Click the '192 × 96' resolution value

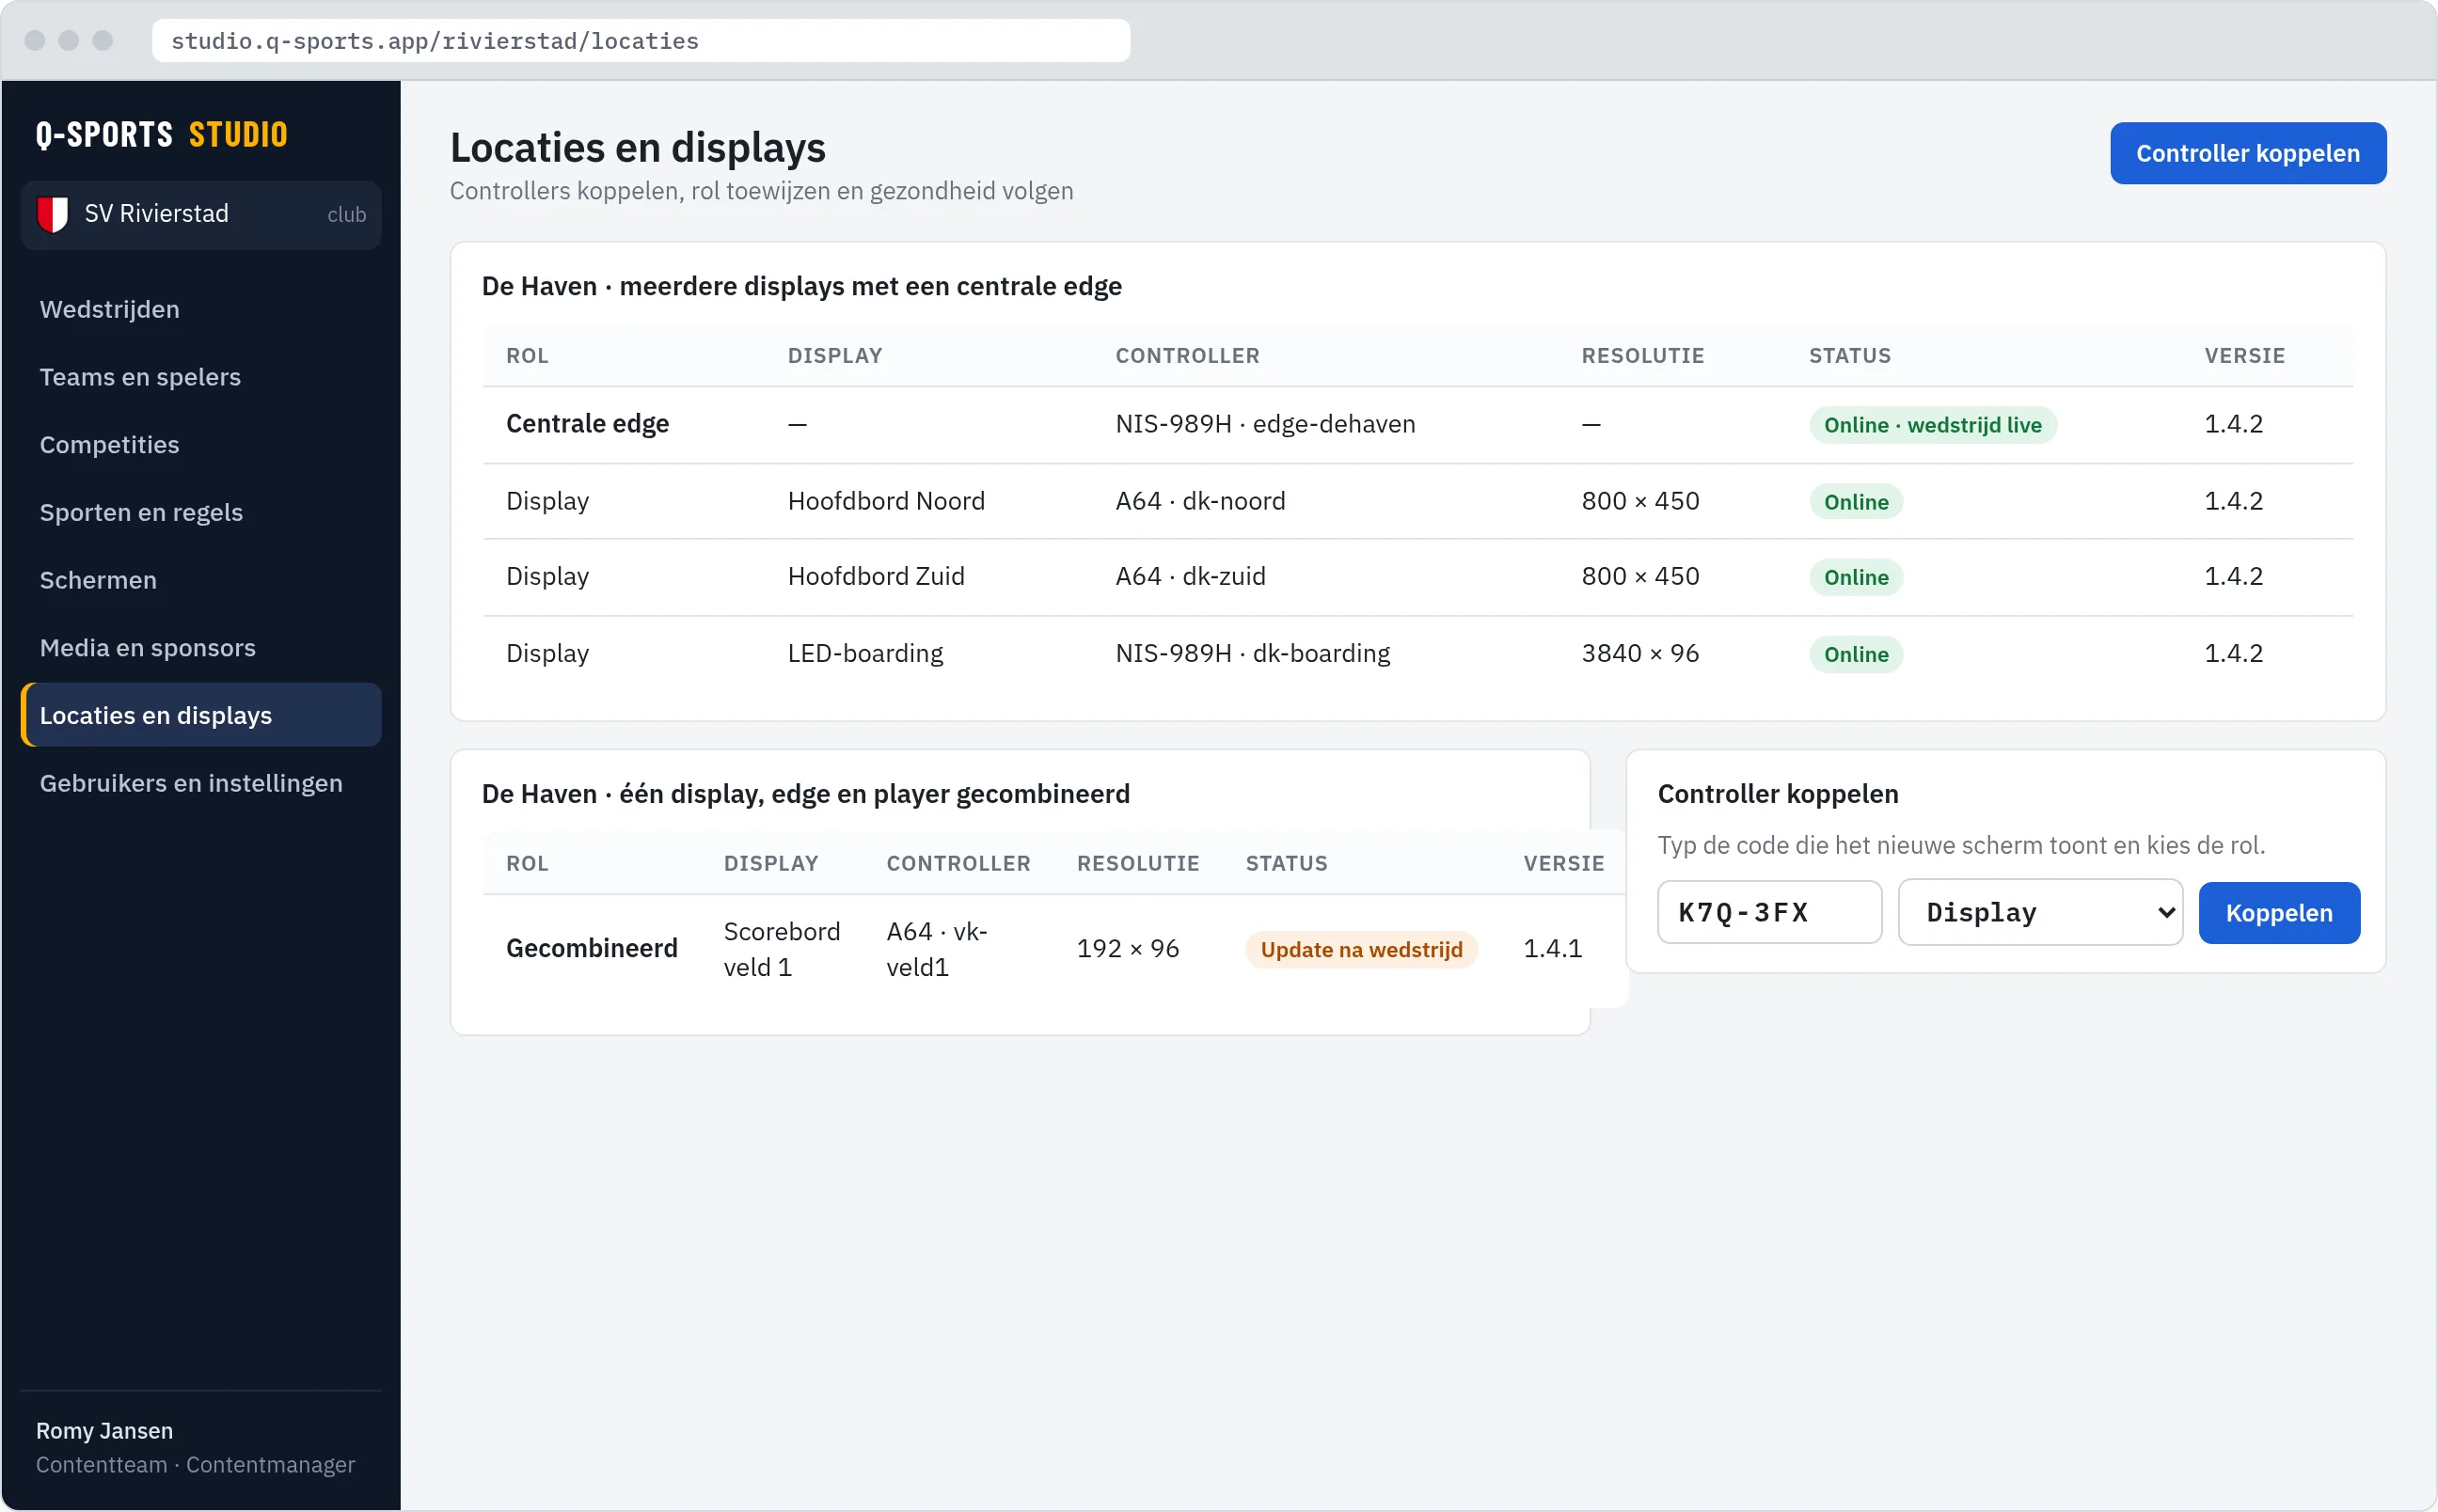coord(1128,948)
